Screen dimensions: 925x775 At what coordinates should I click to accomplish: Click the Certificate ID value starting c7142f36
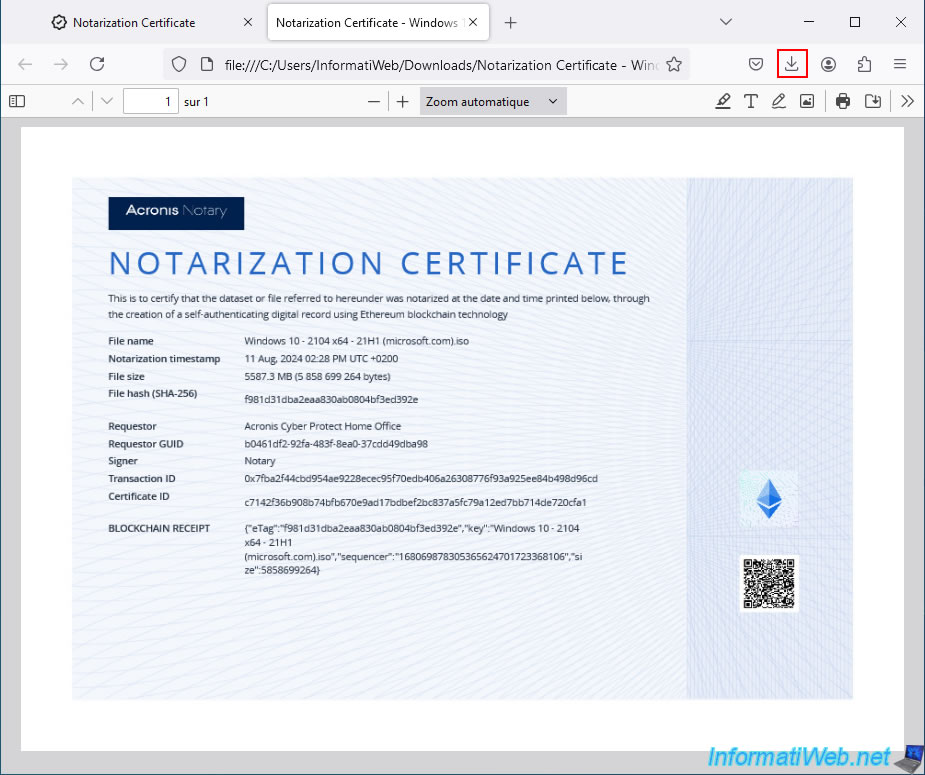pos(415,503)
